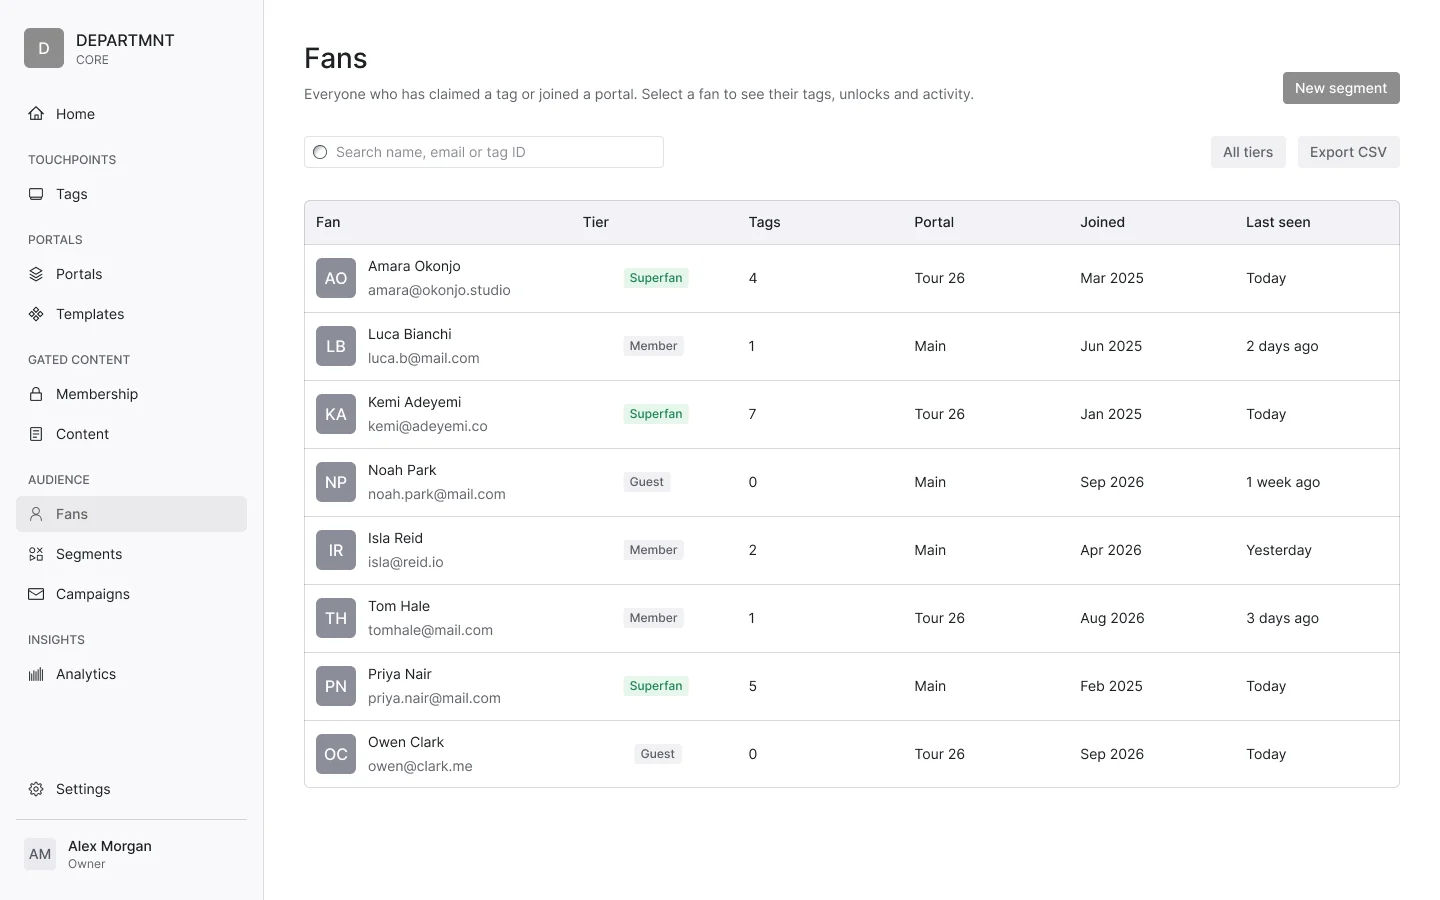
Task: Click the Settings gear icon
Action: tap(36, 789)
